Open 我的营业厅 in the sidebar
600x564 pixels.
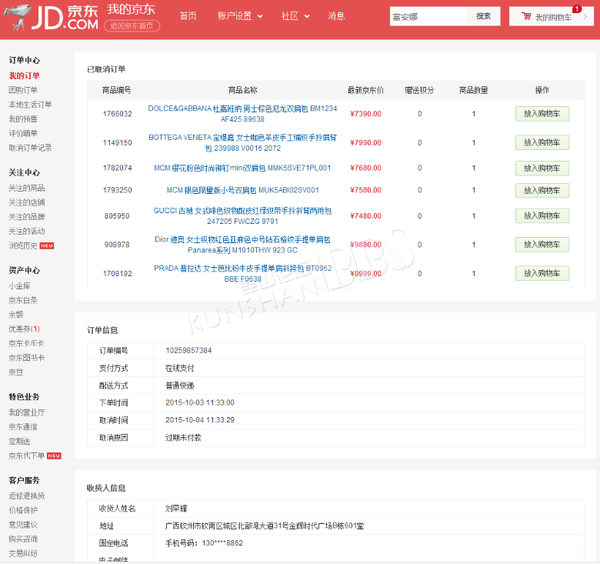coord(27,412)
